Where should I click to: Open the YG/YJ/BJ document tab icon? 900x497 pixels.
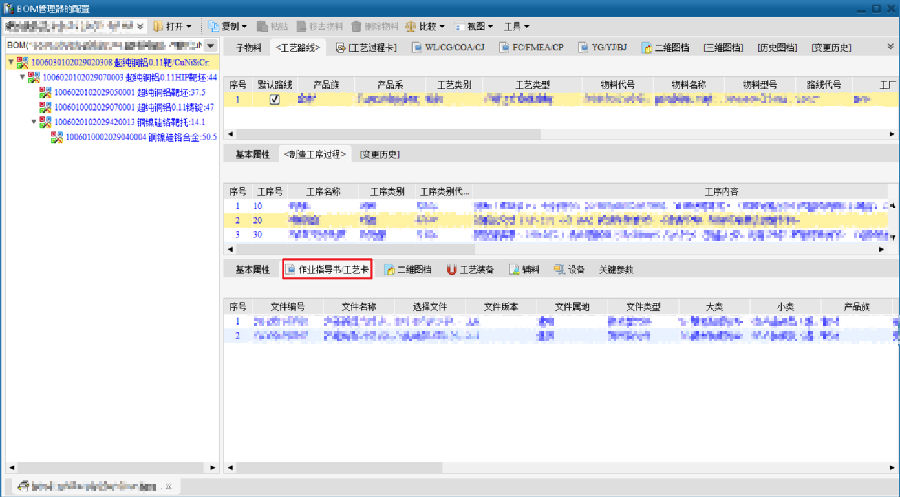[x=583, y=48]
